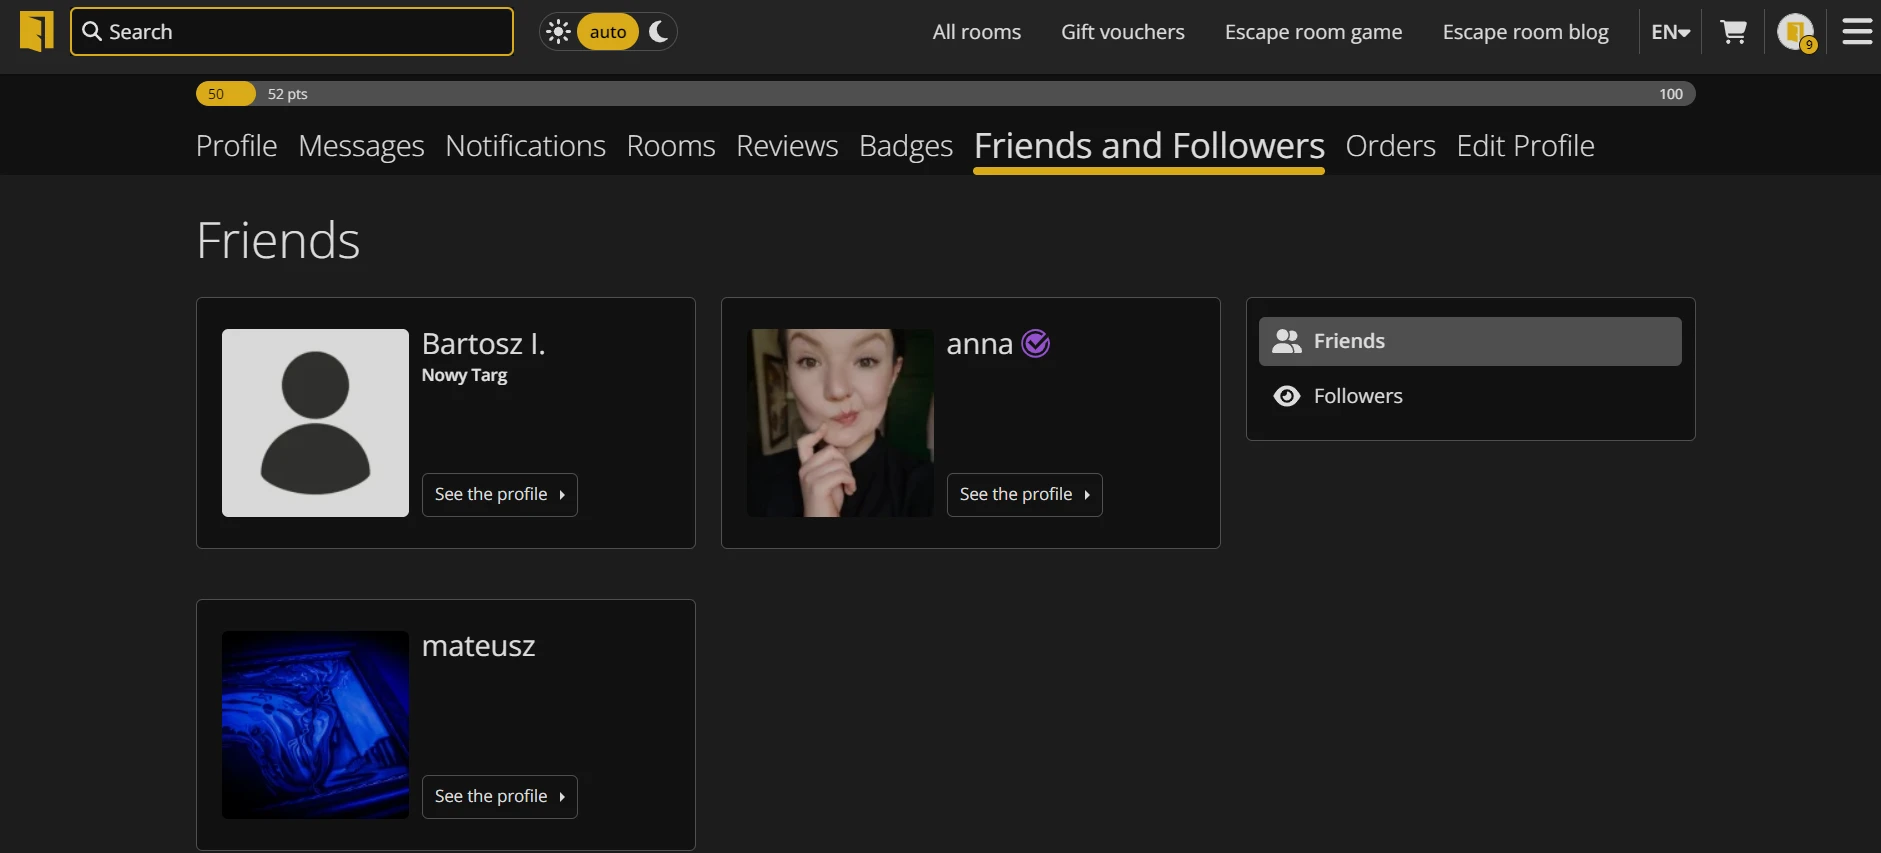Image resolution: width=1881 pixels, height=853 pixels.
Task: Open the shopping cart
Action: pyautogui.click(x=1733, y=32)
